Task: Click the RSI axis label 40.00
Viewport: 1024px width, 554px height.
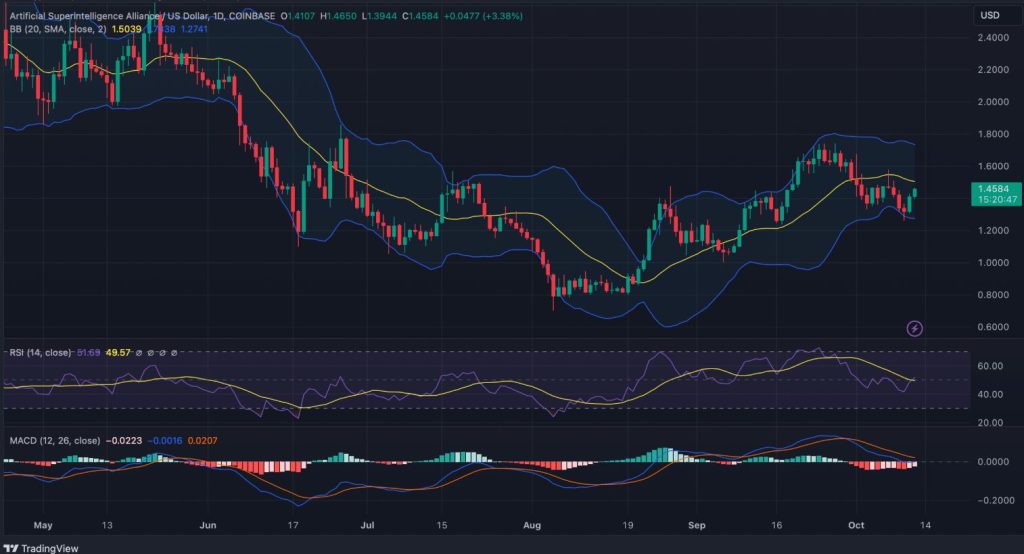Action: tap(990, 394)
